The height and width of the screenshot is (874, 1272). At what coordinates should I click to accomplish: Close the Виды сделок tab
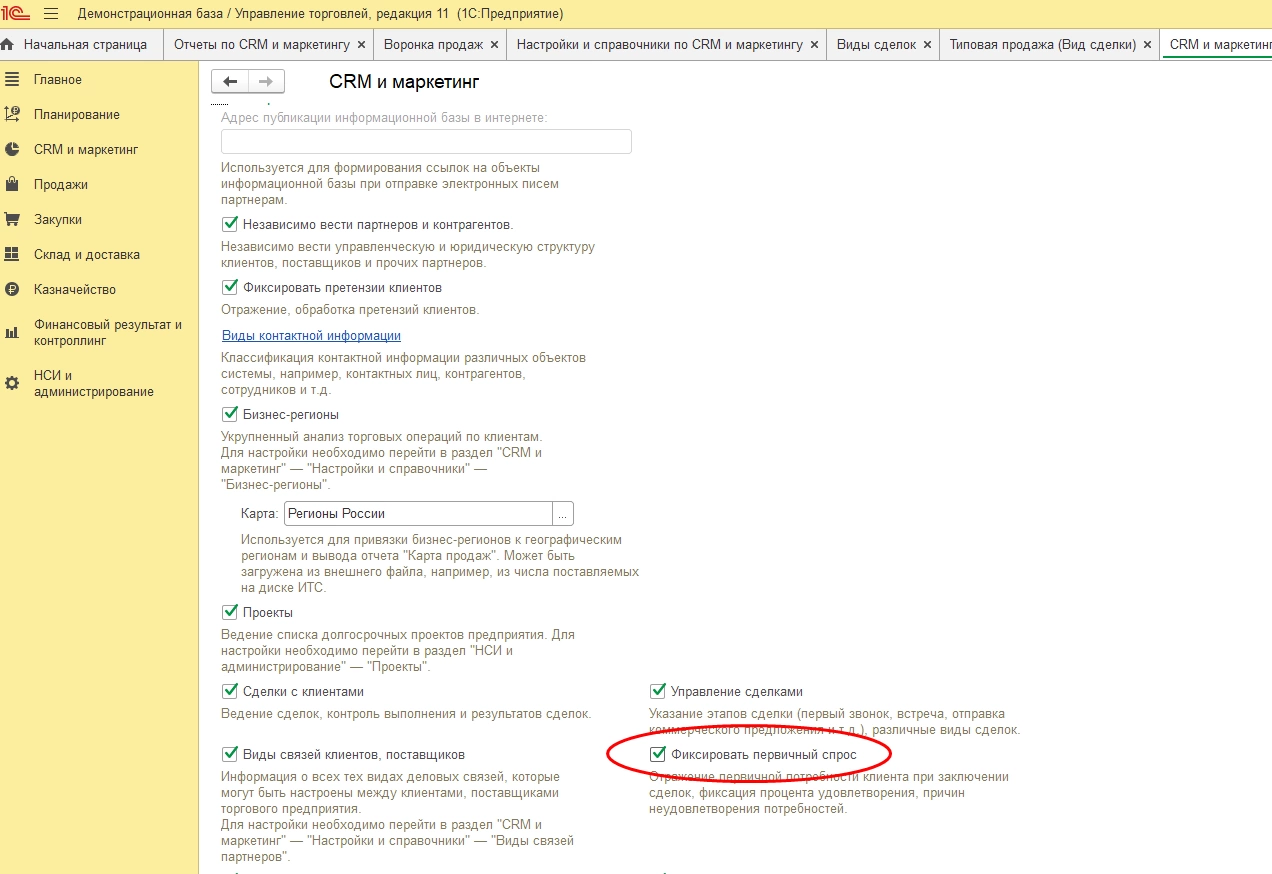tap(927, 45)
